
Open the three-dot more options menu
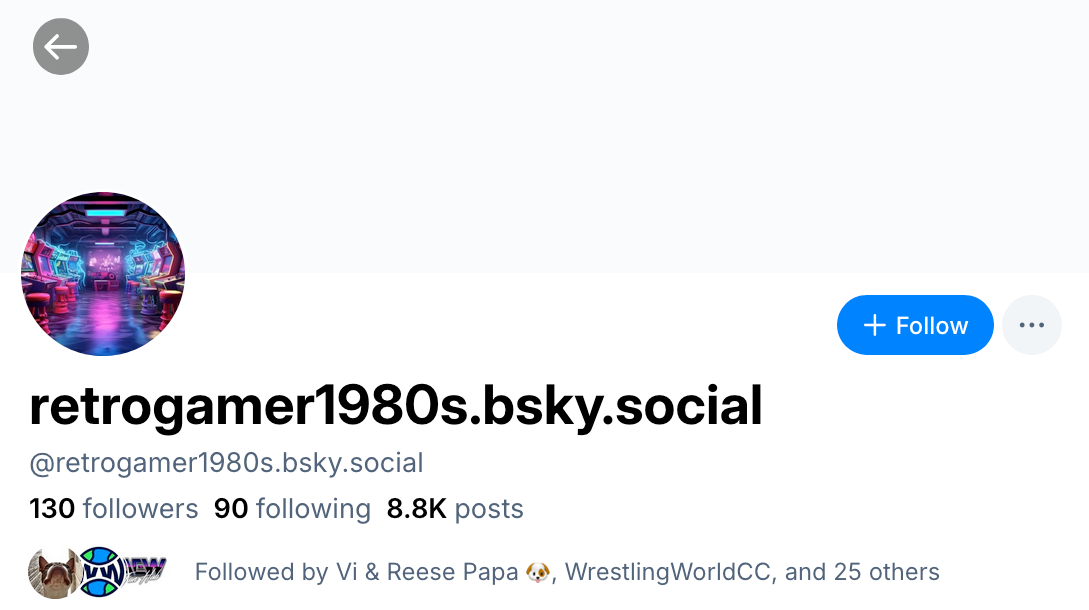click(1031, 325)
